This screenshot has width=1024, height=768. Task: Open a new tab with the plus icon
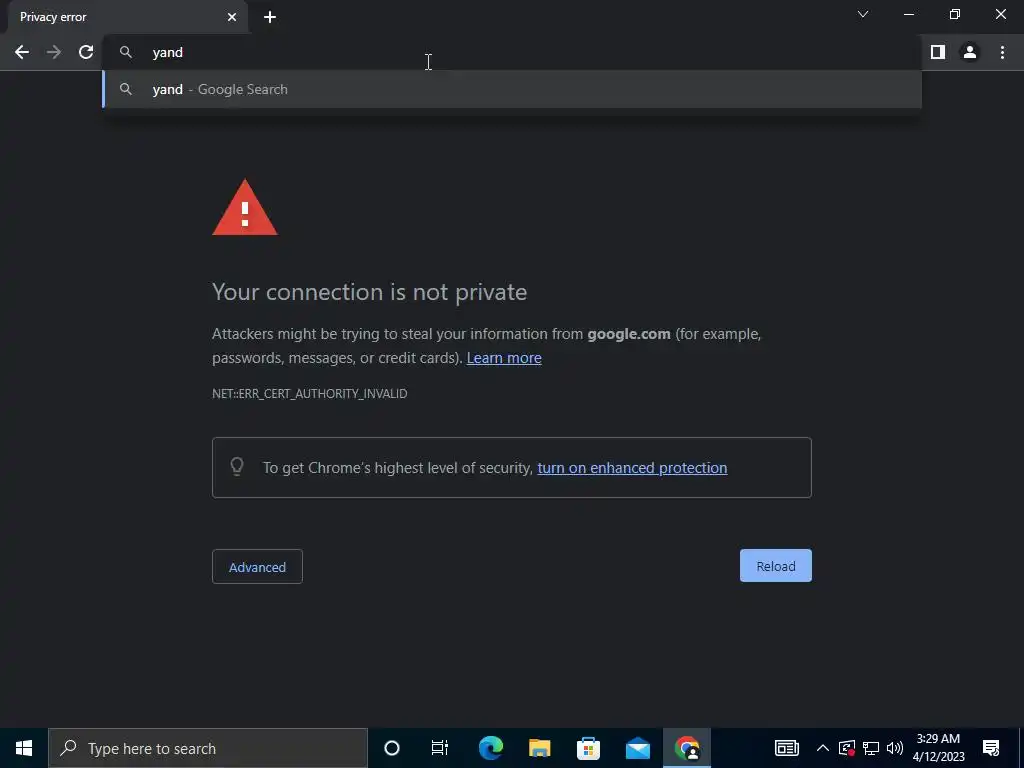coord(270,17)
